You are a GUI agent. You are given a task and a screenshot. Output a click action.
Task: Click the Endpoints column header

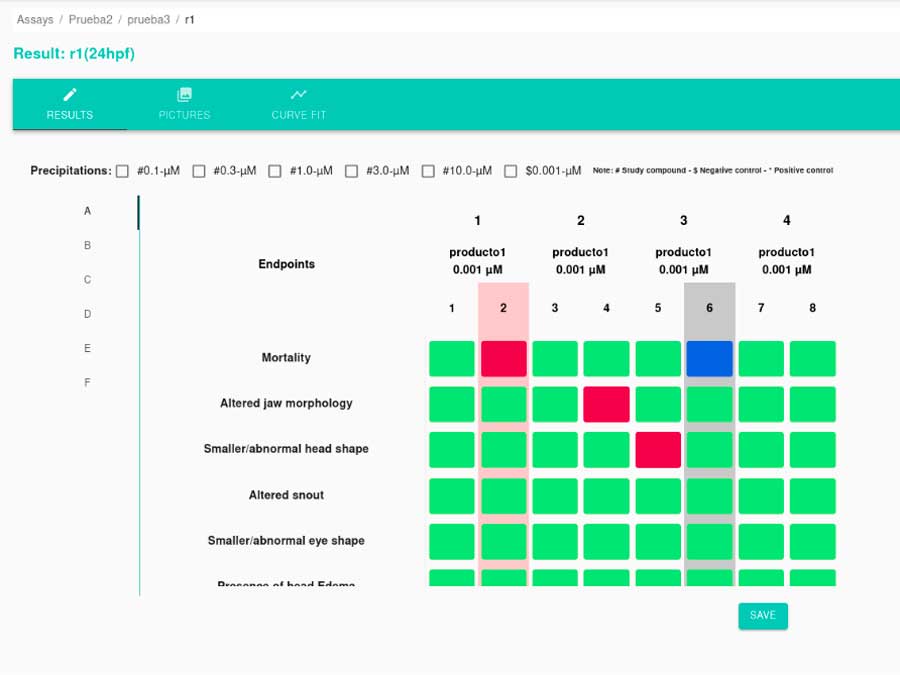click(286, 264)
